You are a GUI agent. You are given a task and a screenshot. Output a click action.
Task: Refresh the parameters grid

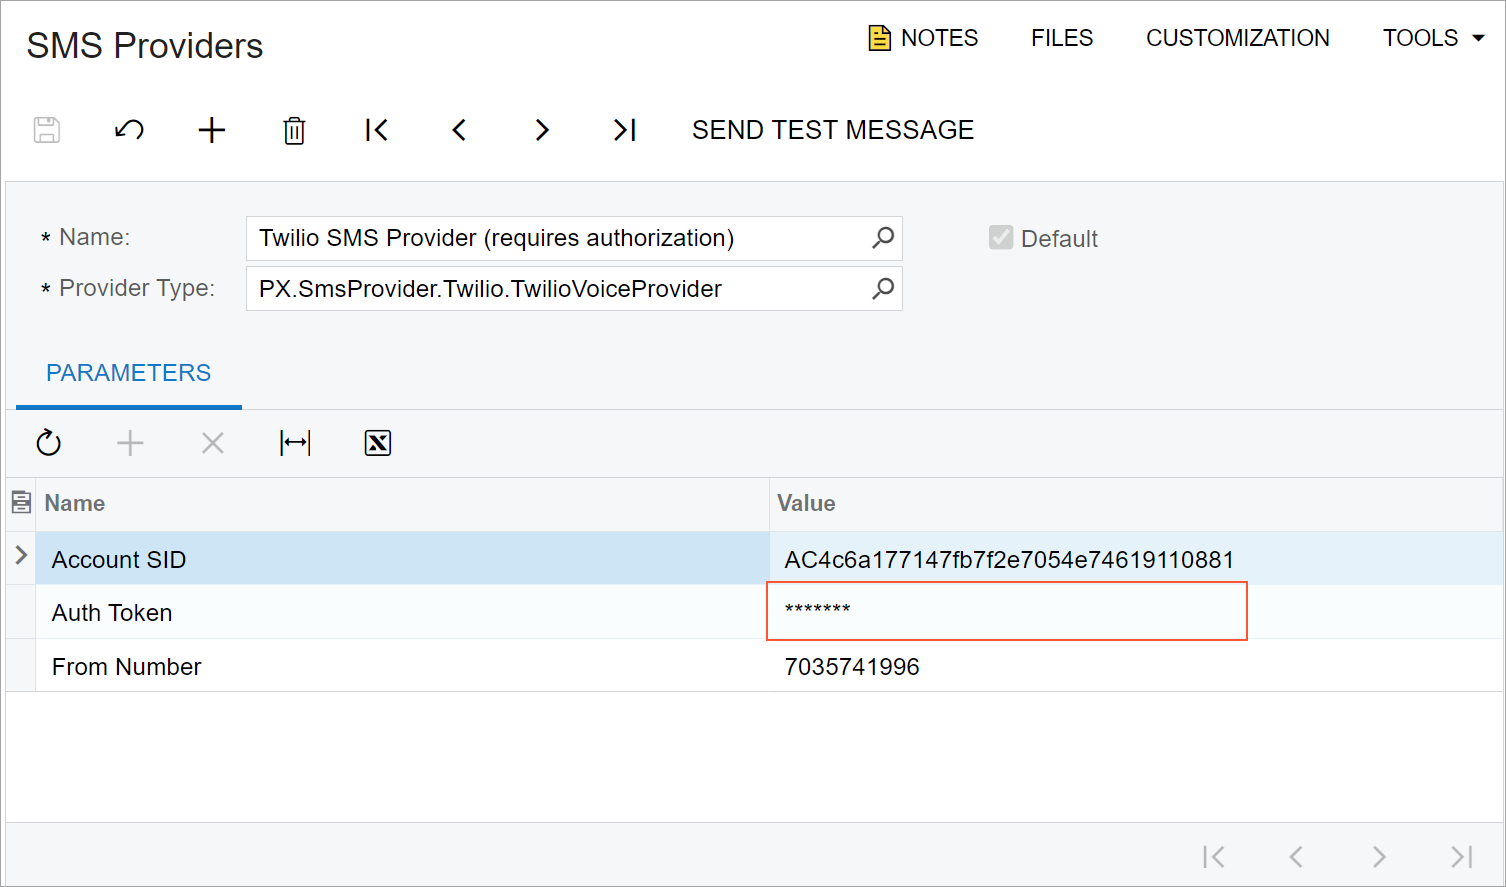coord(49,443)
